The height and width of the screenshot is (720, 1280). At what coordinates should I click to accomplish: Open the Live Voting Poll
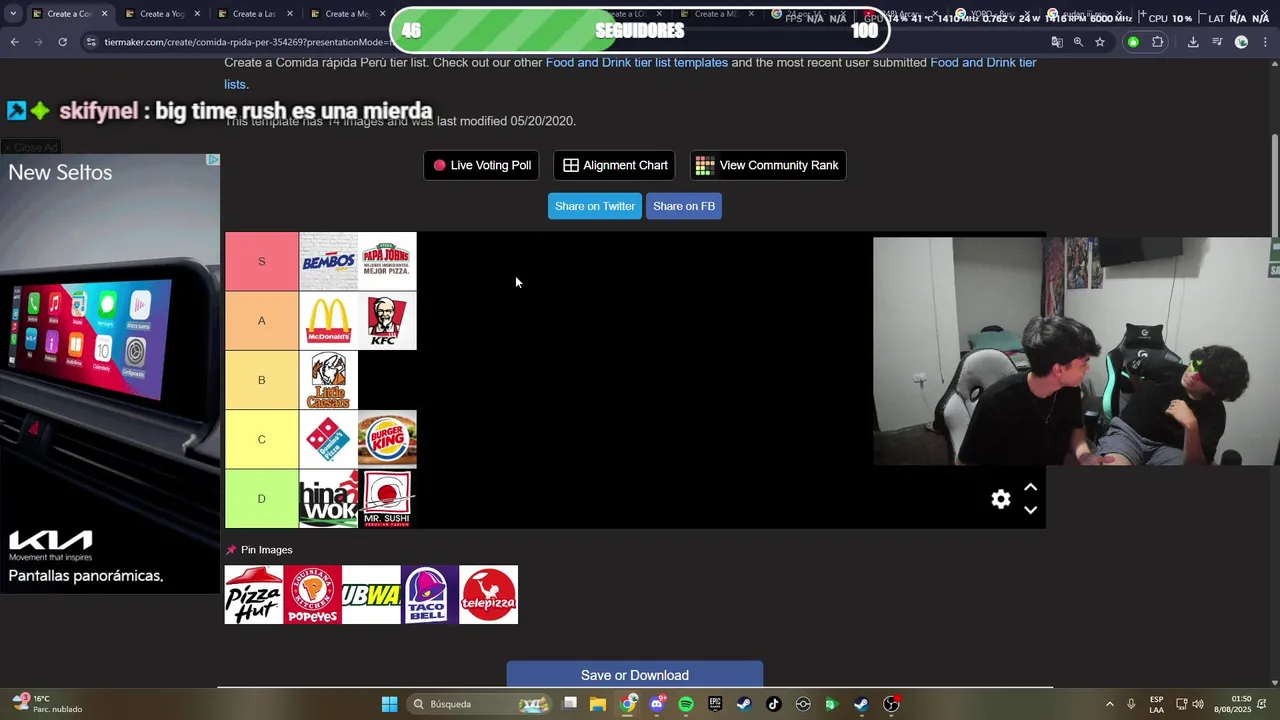tap(482, 165)
